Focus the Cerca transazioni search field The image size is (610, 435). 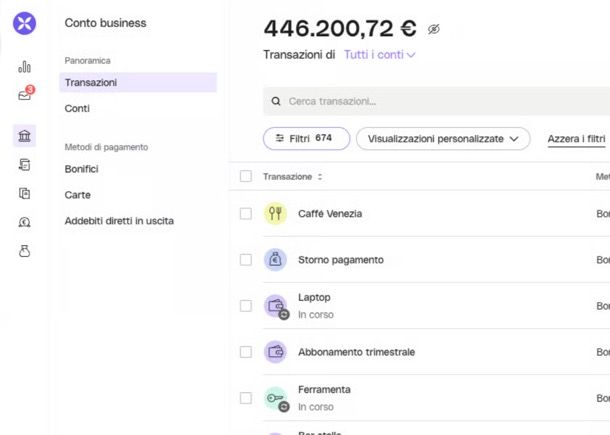436,101
